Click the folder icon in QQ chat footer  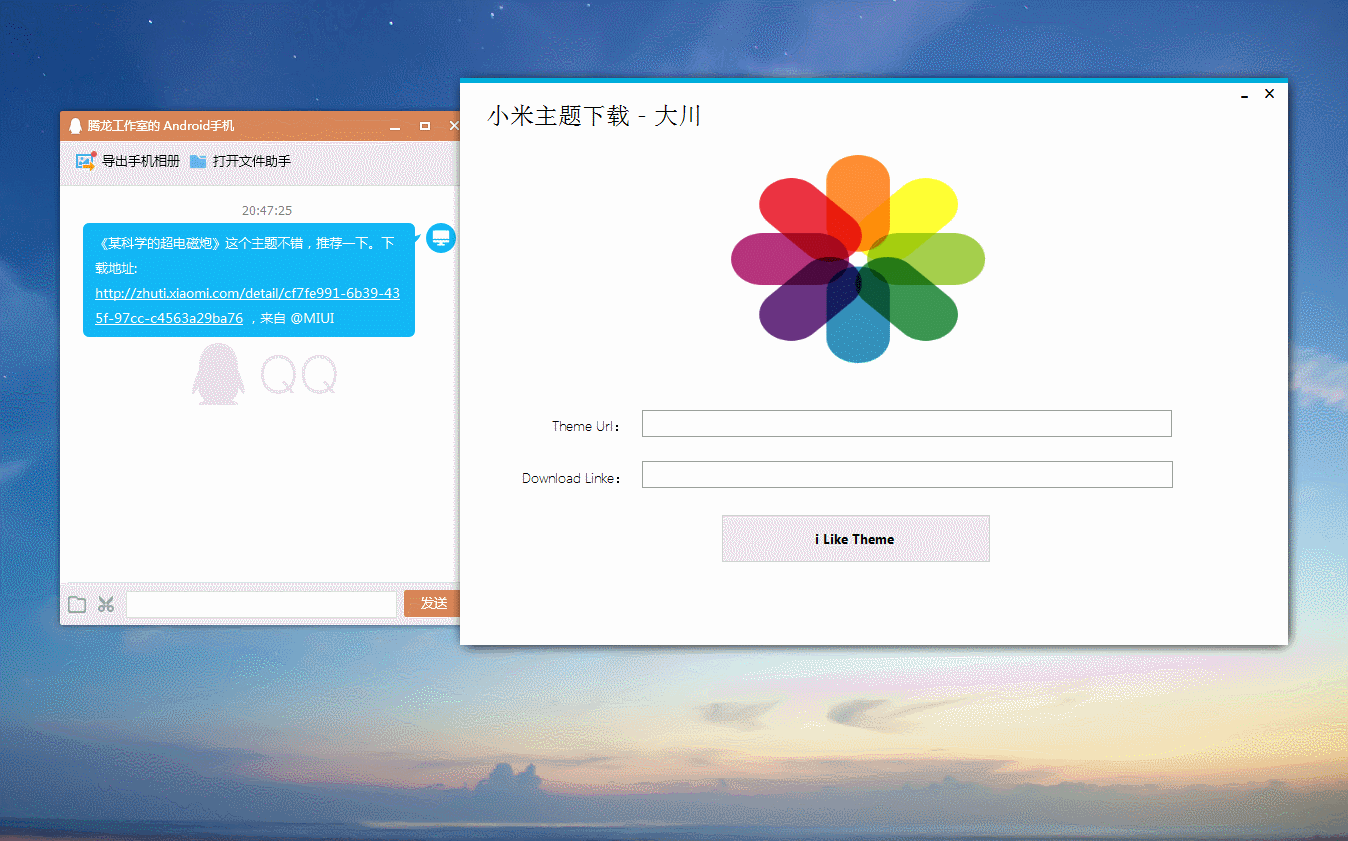click(77, 604)
